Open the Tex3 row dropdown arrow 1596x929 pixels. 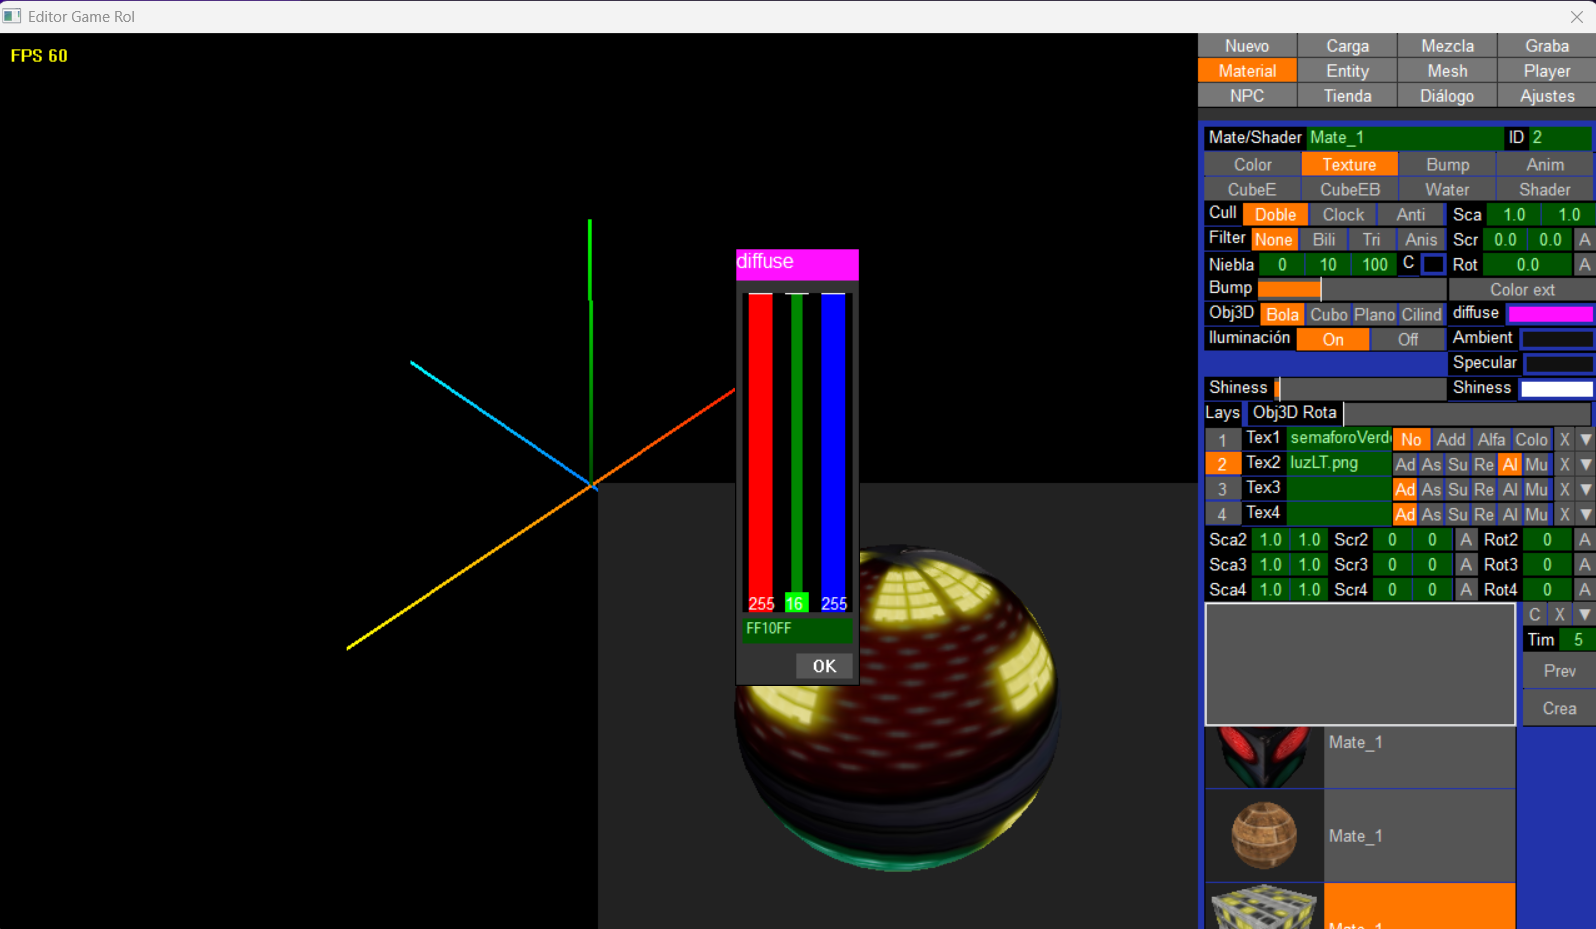pos(1585,490)
